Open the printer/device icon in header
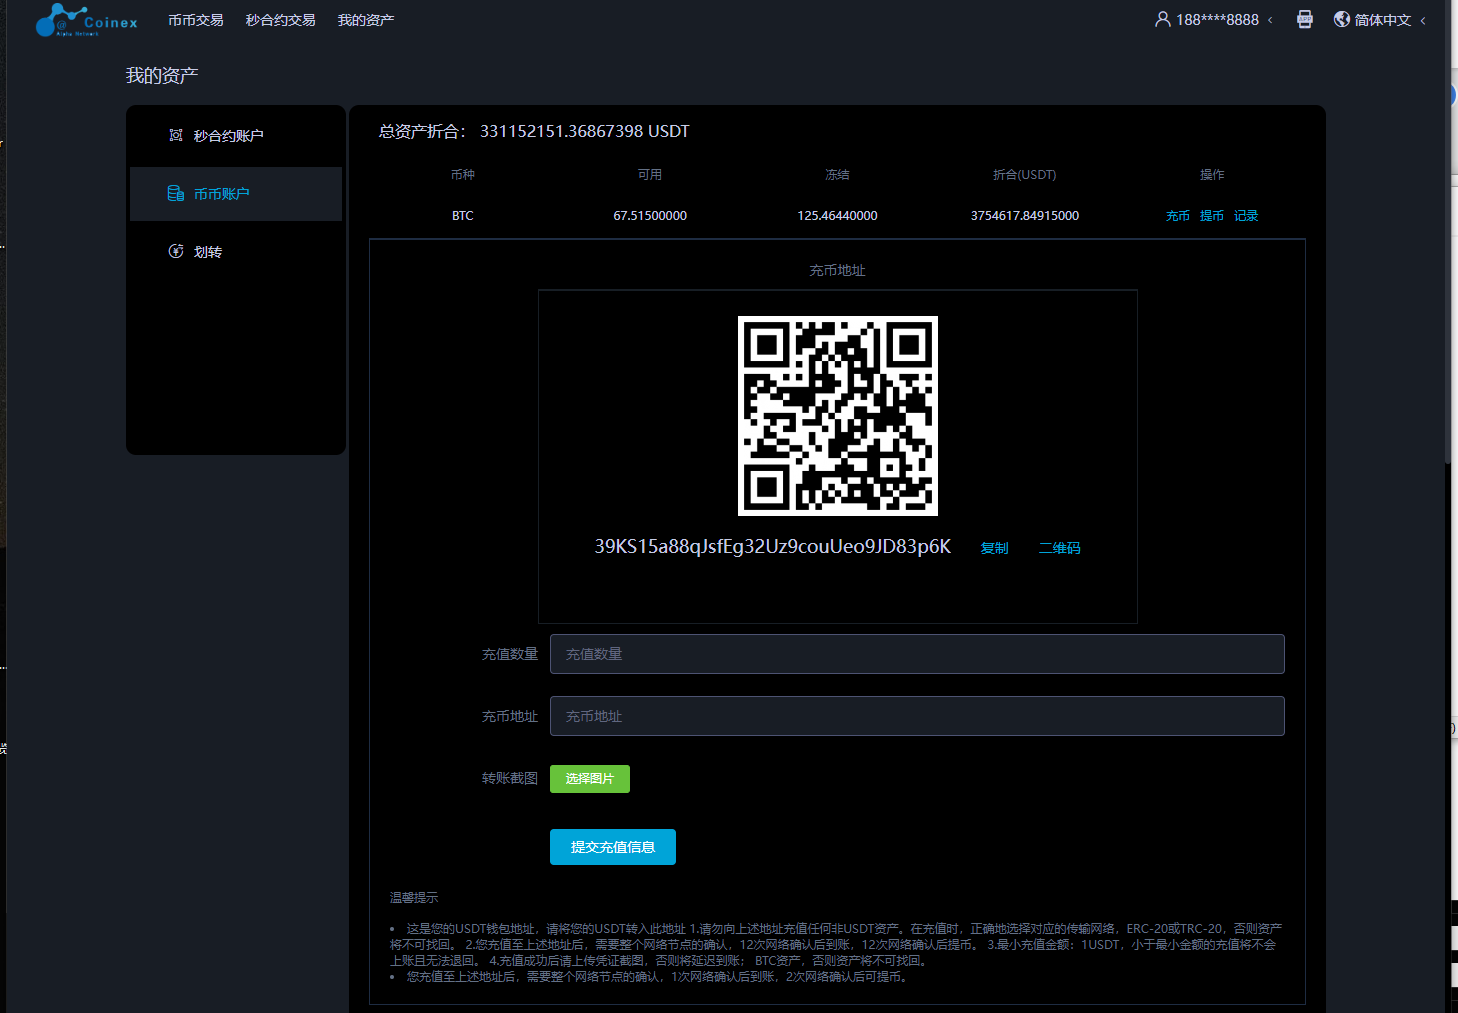 1304,19
